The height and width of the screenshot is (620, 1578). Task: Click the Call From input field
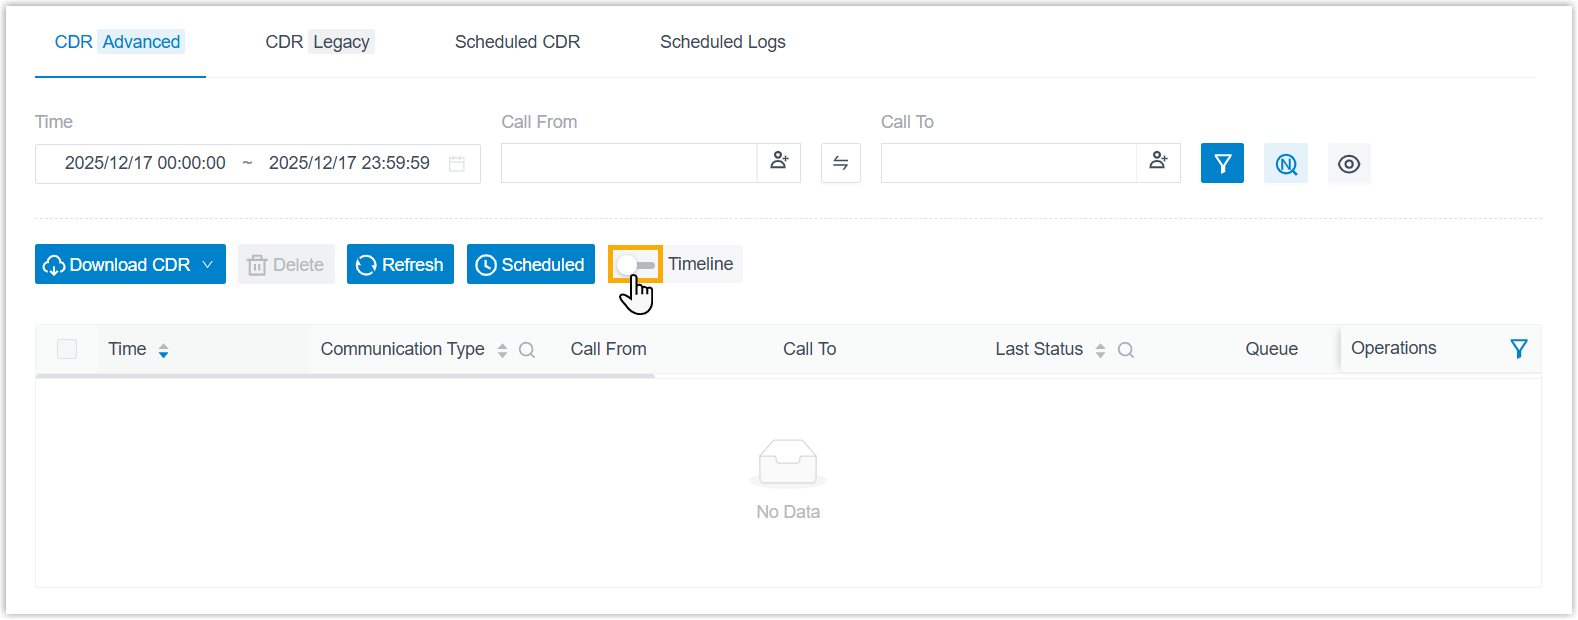[629, 163]
